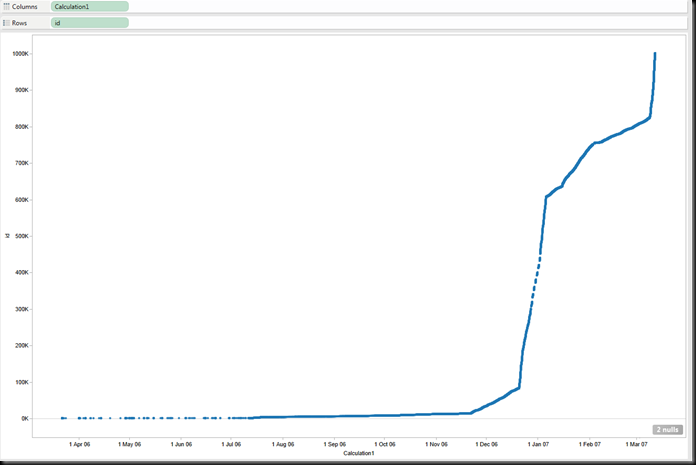Click the 1 Aug 06 axis label
696x465 pixels.
click(283, 444)
